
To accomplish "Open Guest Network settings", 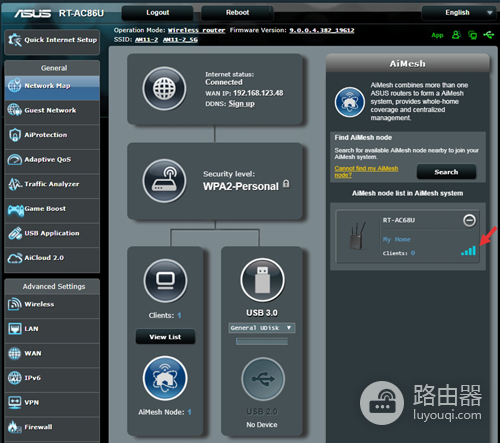I will 52,113.
